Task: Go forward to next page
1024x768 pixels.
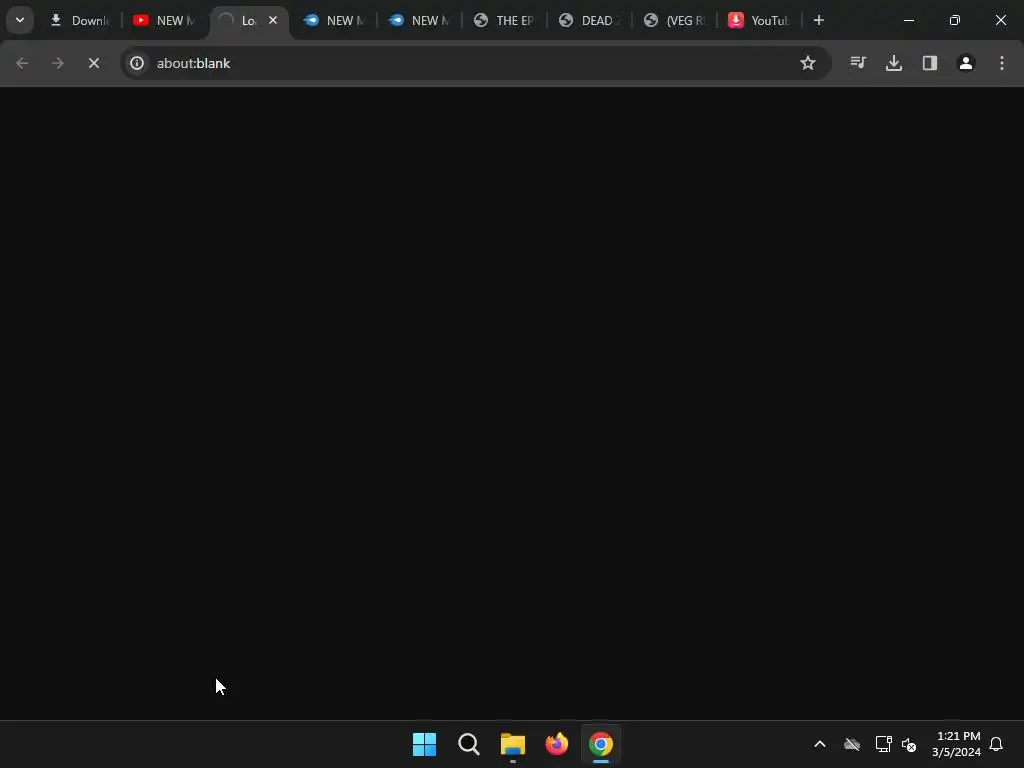Action: [x=57, y=63]
